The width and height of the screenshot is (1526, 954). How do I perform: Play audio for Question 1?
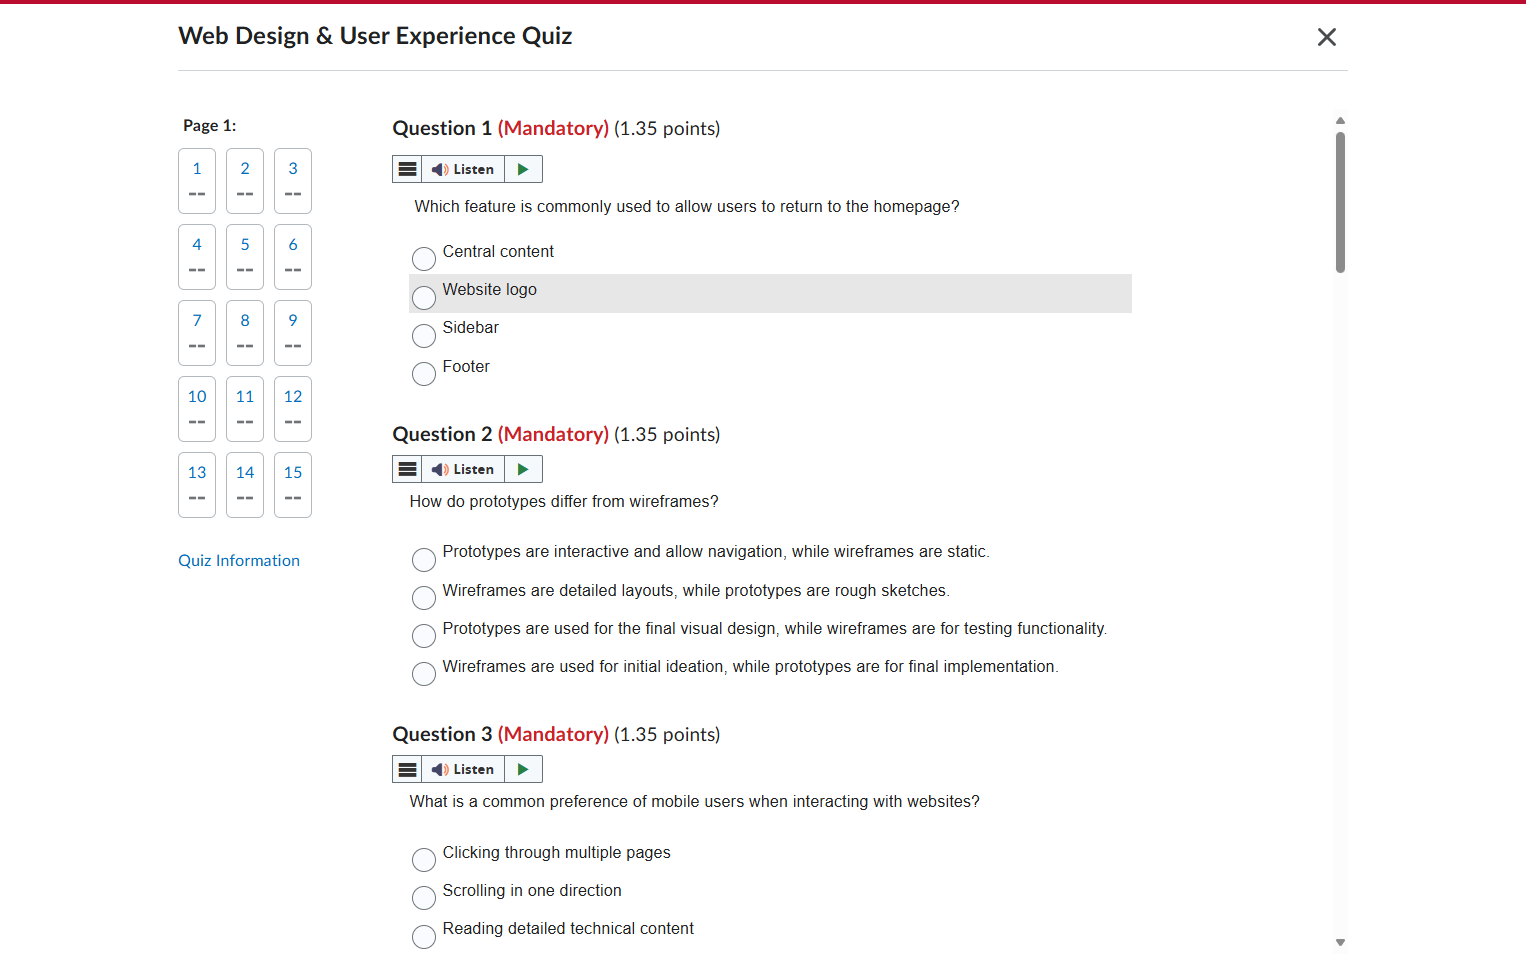(x=523, y=169)
